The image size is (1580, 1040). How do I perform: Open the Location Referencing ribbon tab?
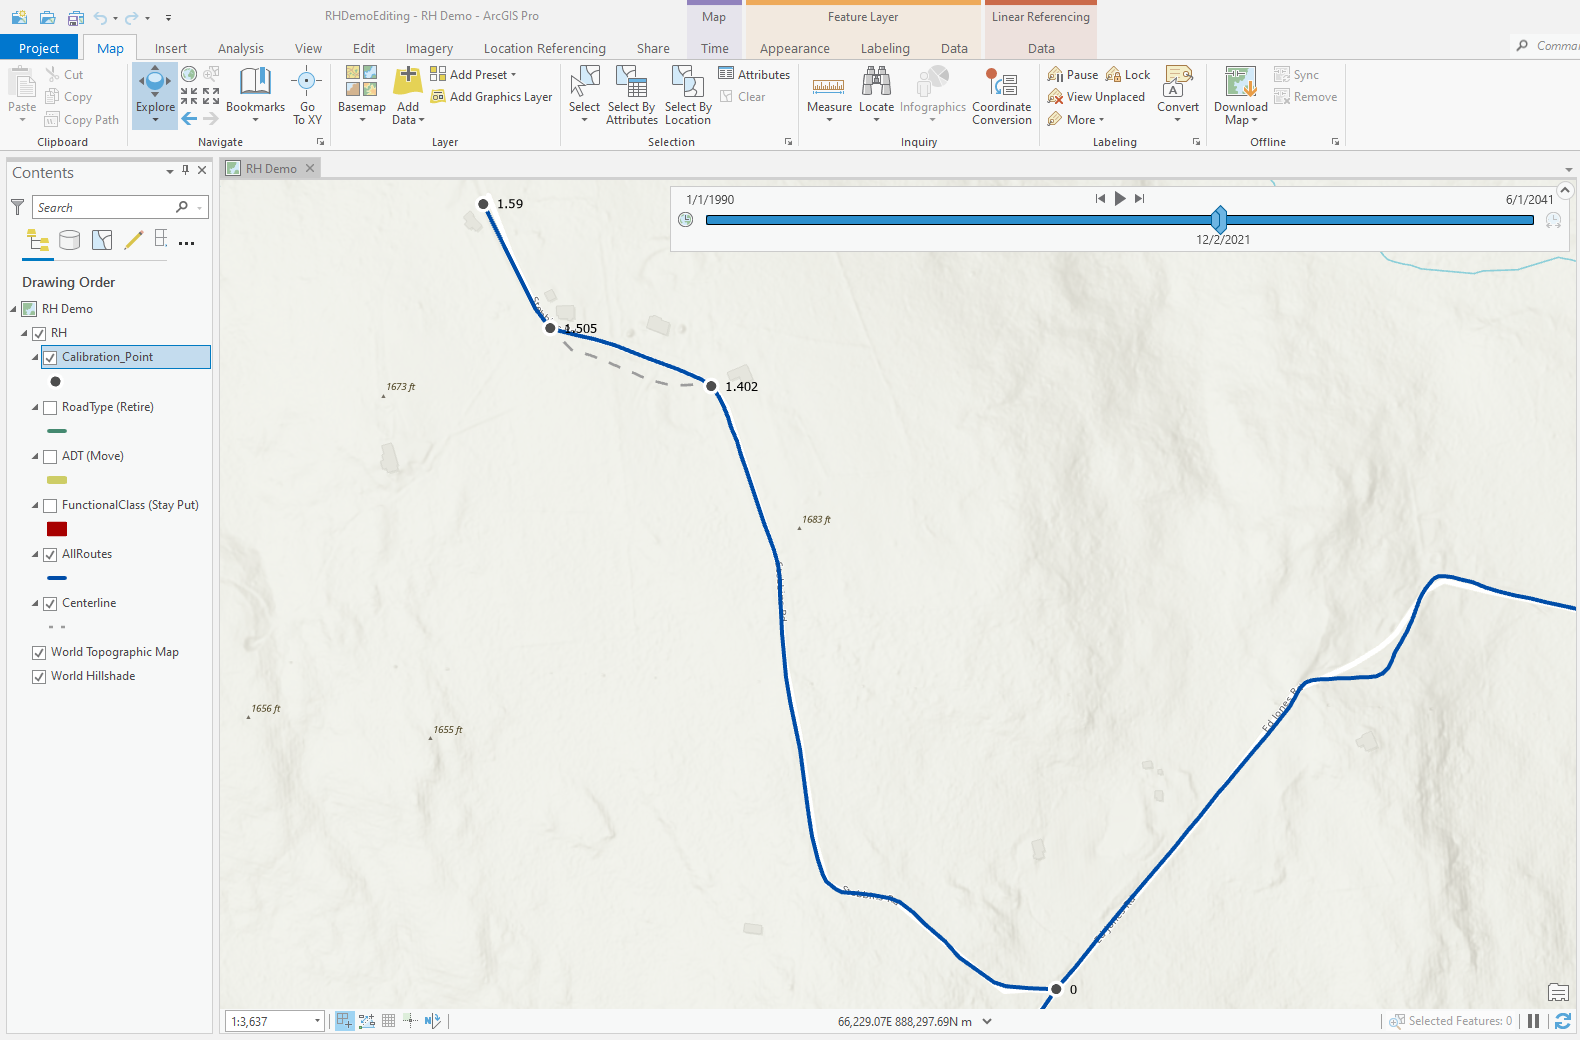click(x=544, y=48)
